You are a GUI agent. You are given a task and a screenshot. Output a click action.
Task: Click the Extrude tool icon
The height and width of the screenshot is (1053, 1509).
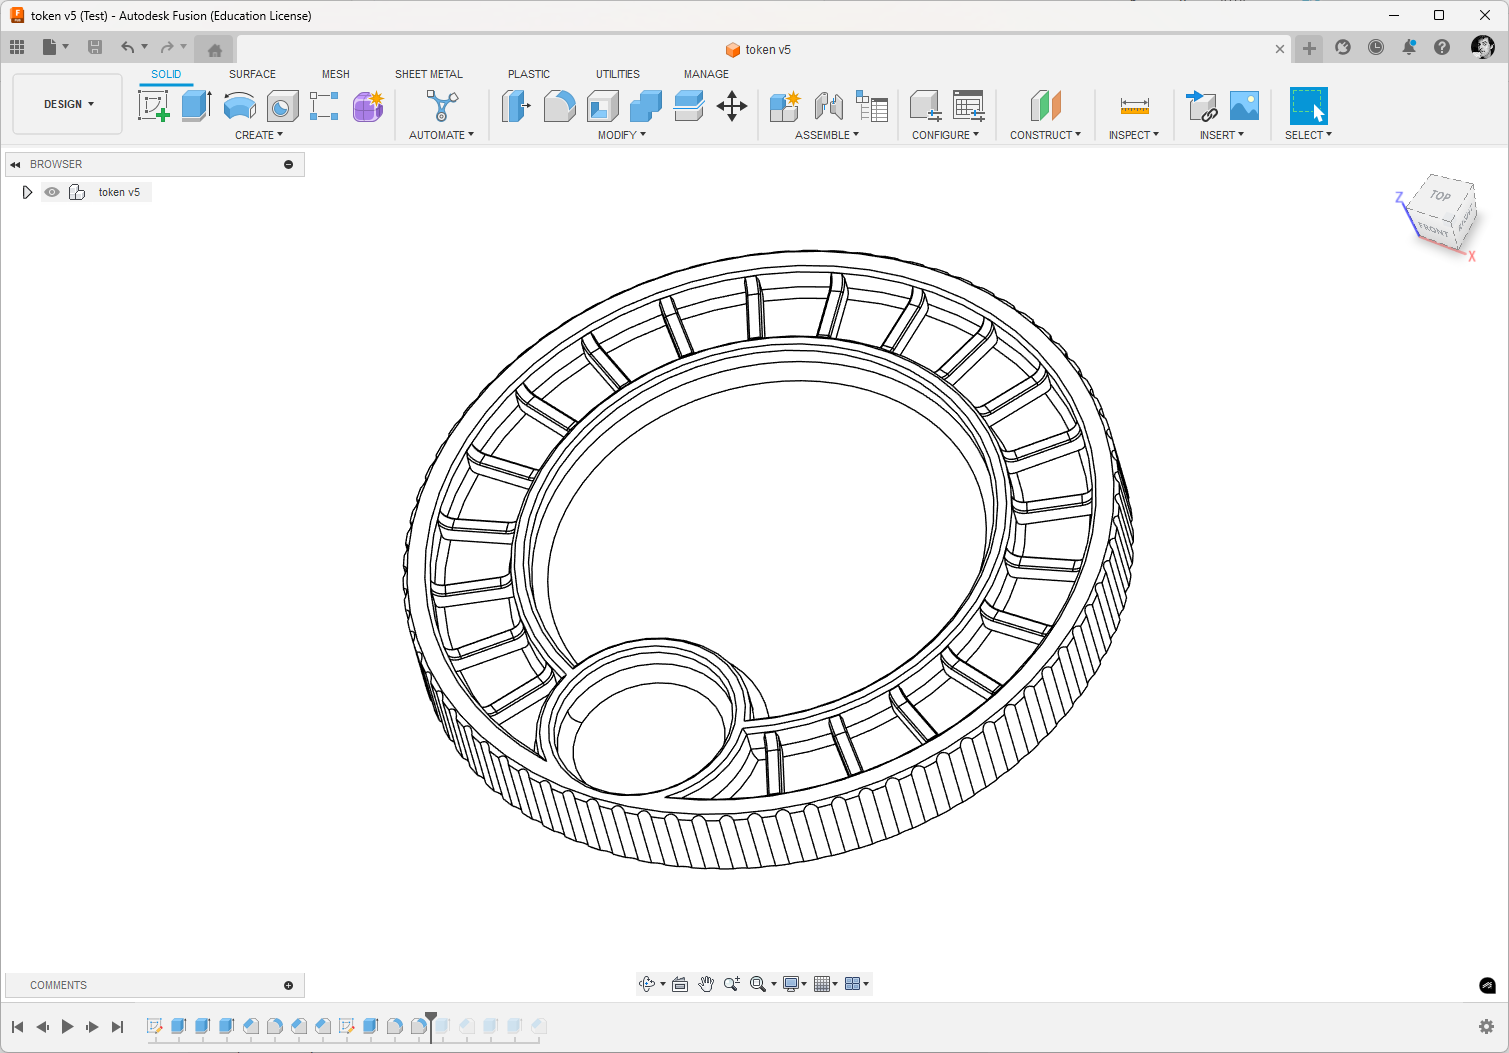point(196,106)
